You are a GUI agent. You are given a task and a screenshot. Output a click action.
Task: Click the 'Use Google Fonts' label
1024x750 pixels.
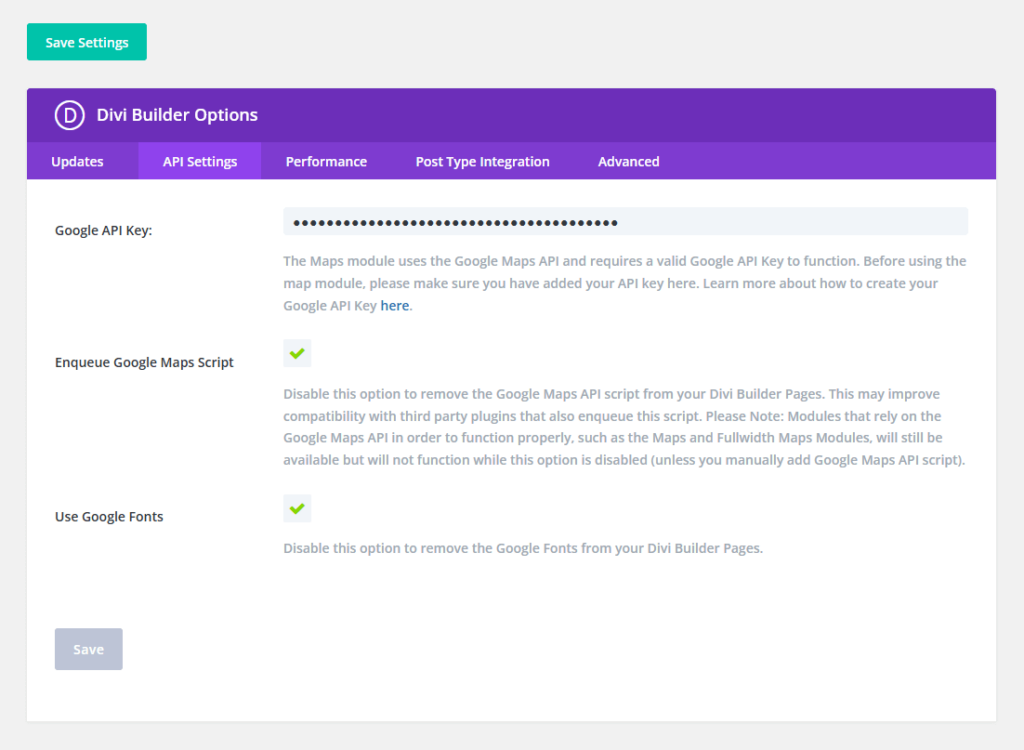click(x=109, y=517)
